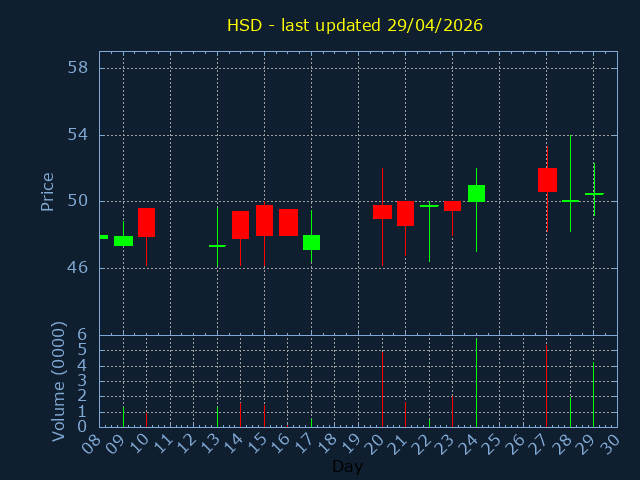Click the red candlestick on day 10
This screenshot has height=480, width=640.
[146, 222]
